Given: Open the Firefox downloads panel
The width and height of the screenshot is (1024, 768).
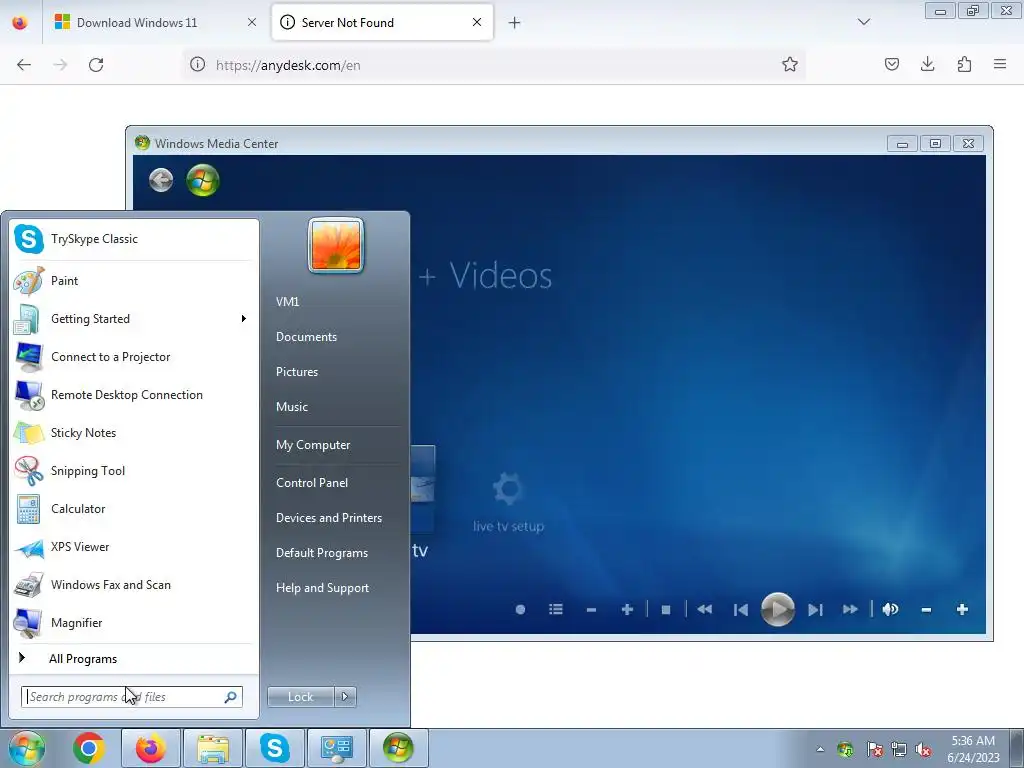Looking at the screenshot, I should point(927,64).
